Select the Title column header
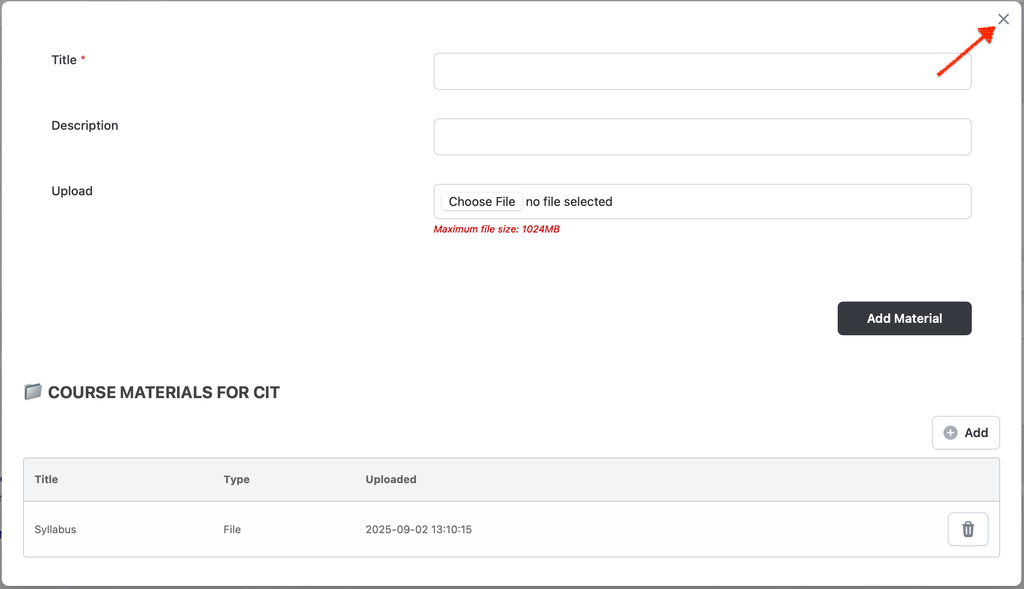The image size is (1024, 589). click(46, 479)
